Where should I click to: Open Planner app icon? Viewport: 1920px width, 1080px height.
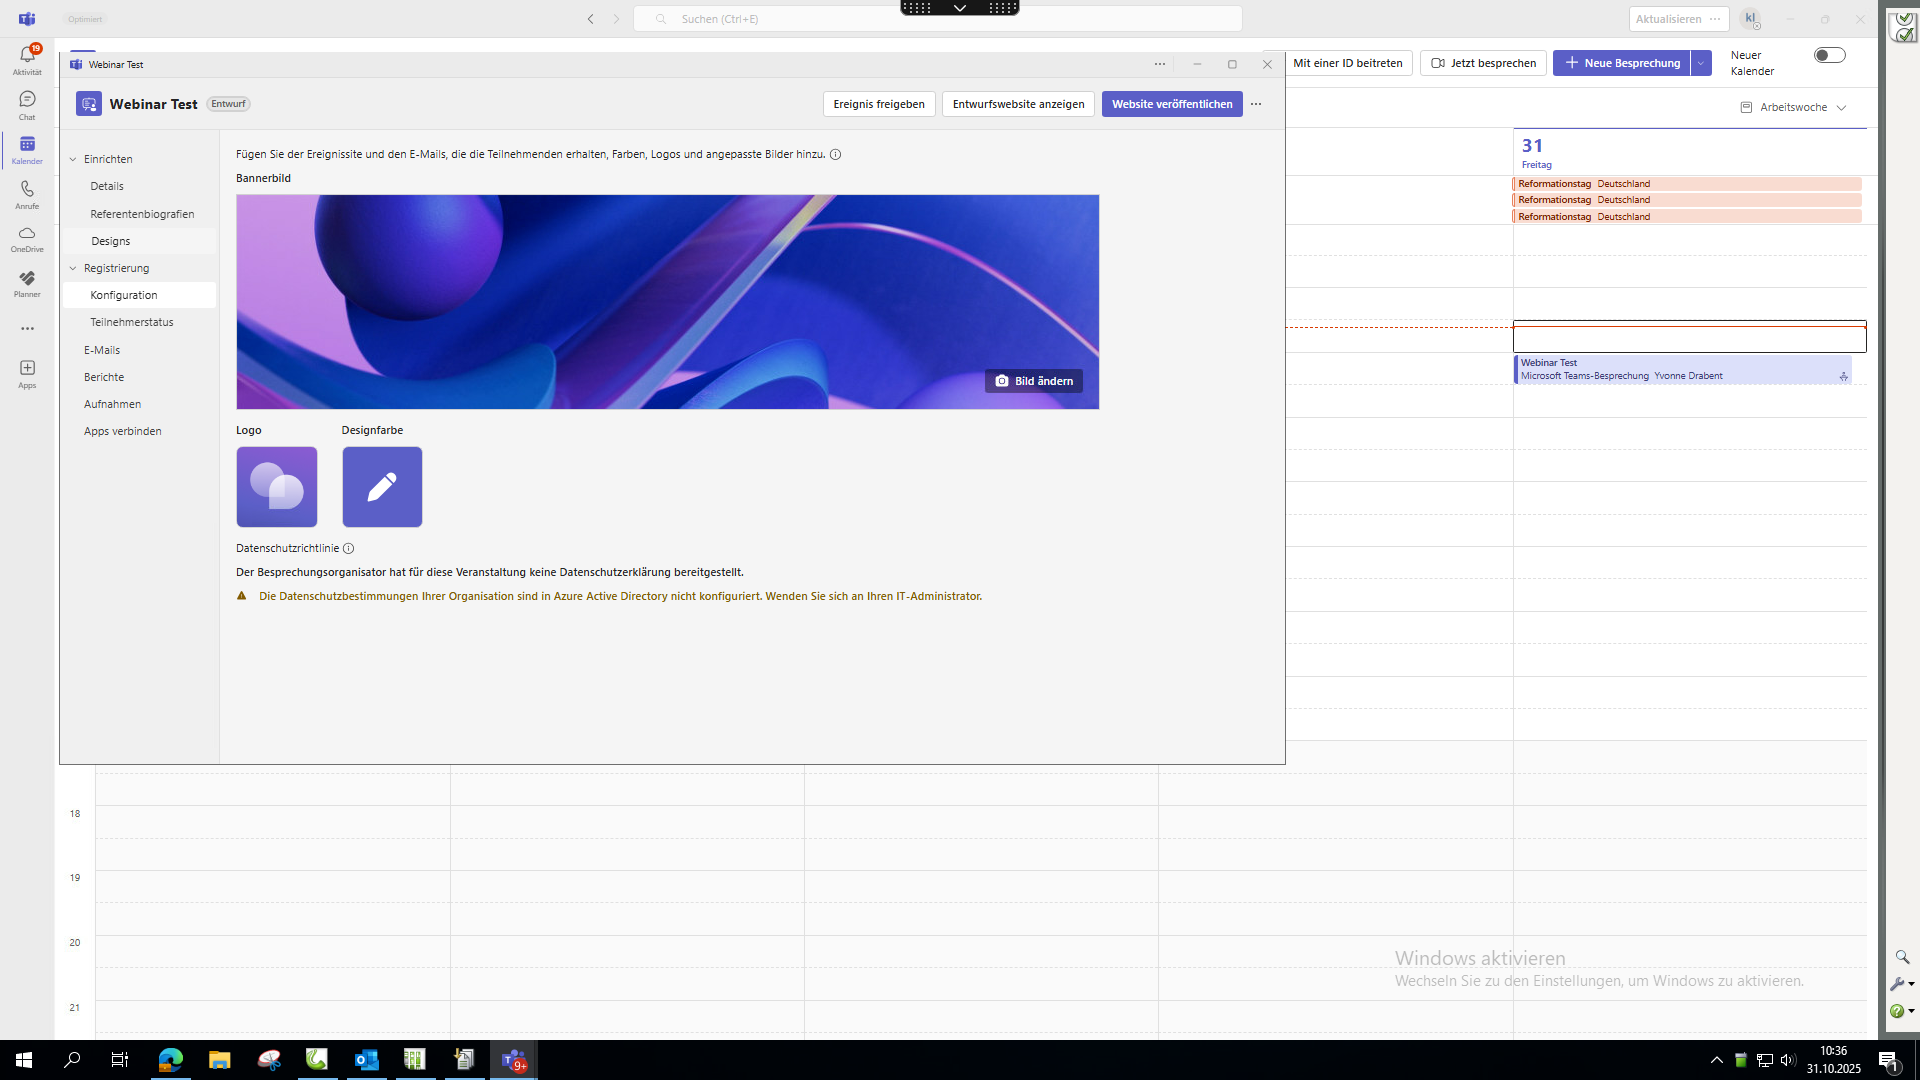point(27,282)
